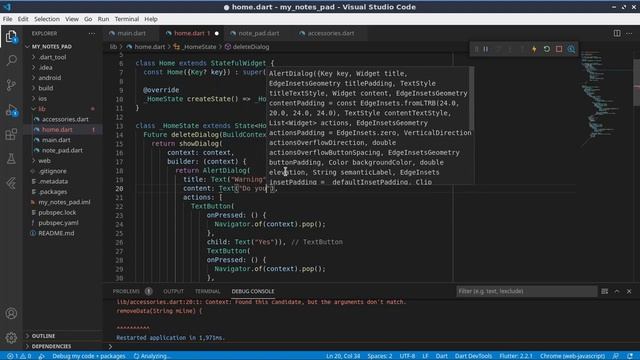
Task: Open the Selection menu
Action: (x=47, y=19)
